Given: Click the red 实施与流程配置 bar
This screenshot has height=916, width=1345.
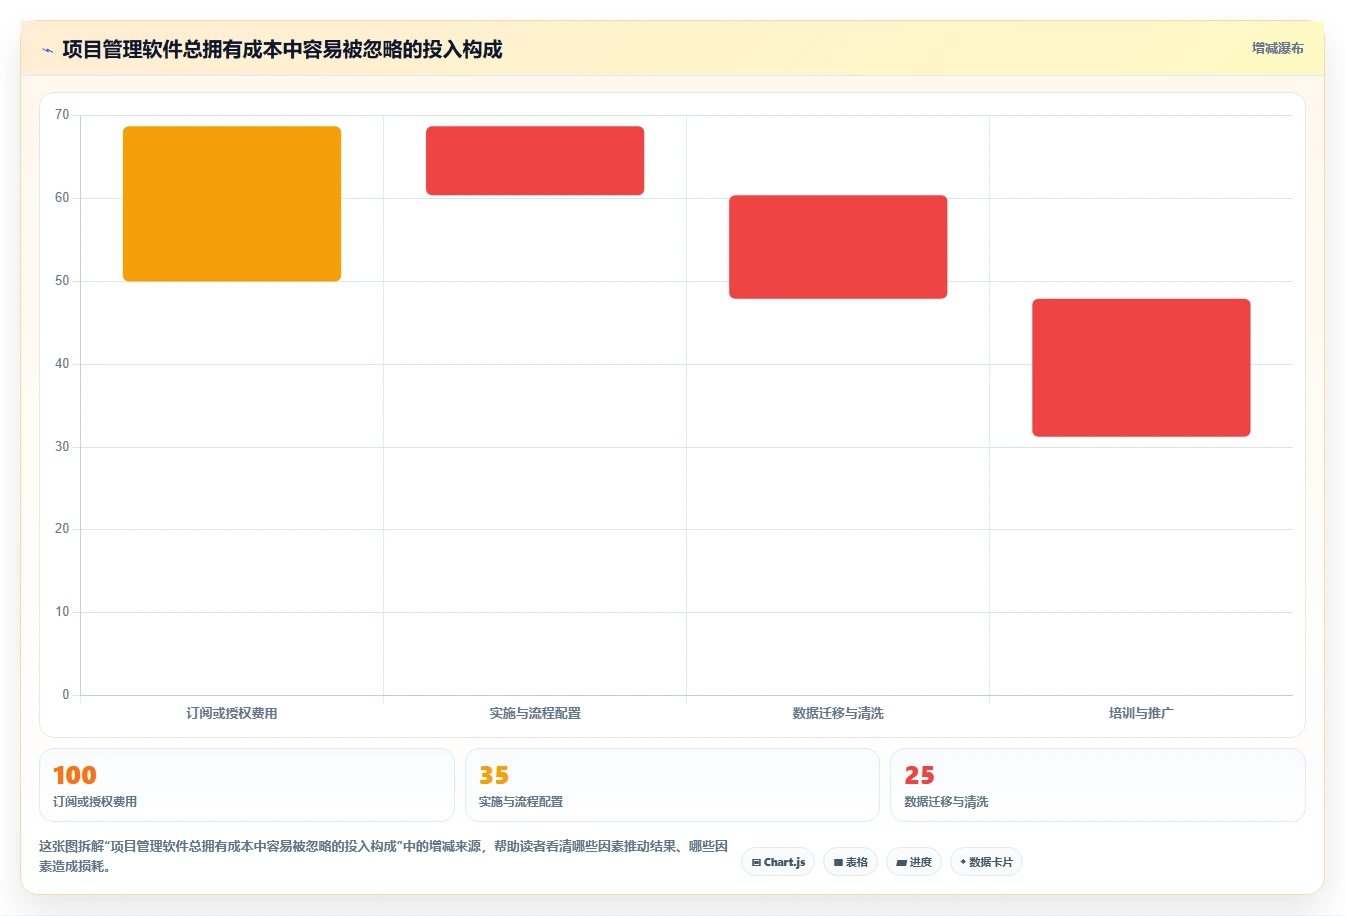Looking at the screenshot, I should 535,161.
